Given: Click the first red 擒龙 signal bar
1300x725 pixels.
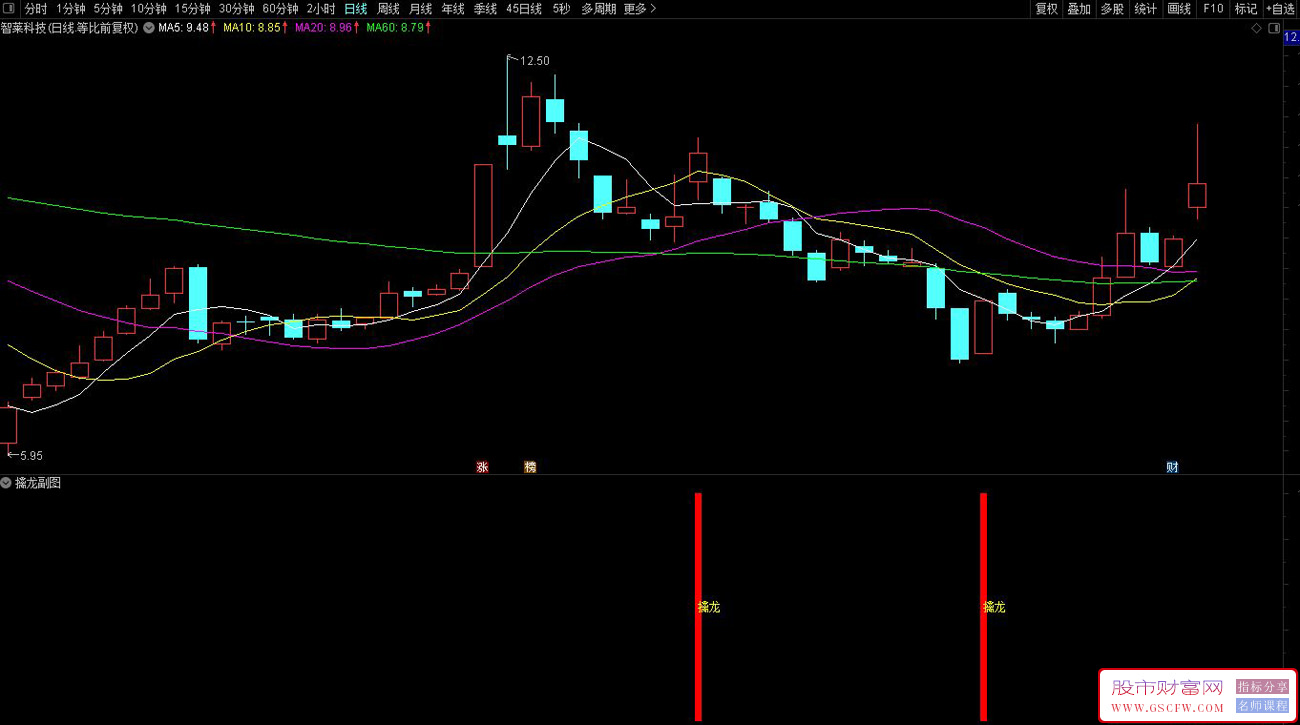Looking at the screenshot, I should [x=698, y=606].
